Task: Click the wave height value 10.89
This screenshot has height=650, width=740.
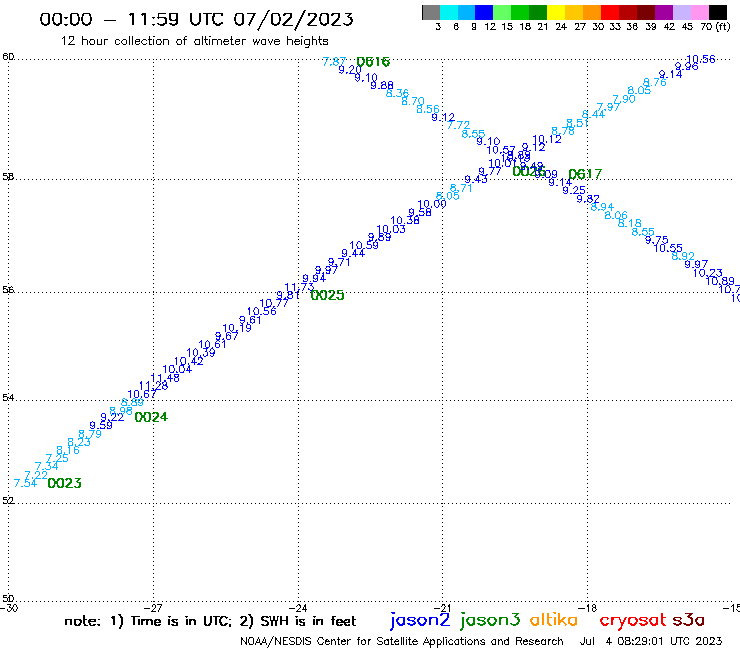Action: click(x=720, y=281)
